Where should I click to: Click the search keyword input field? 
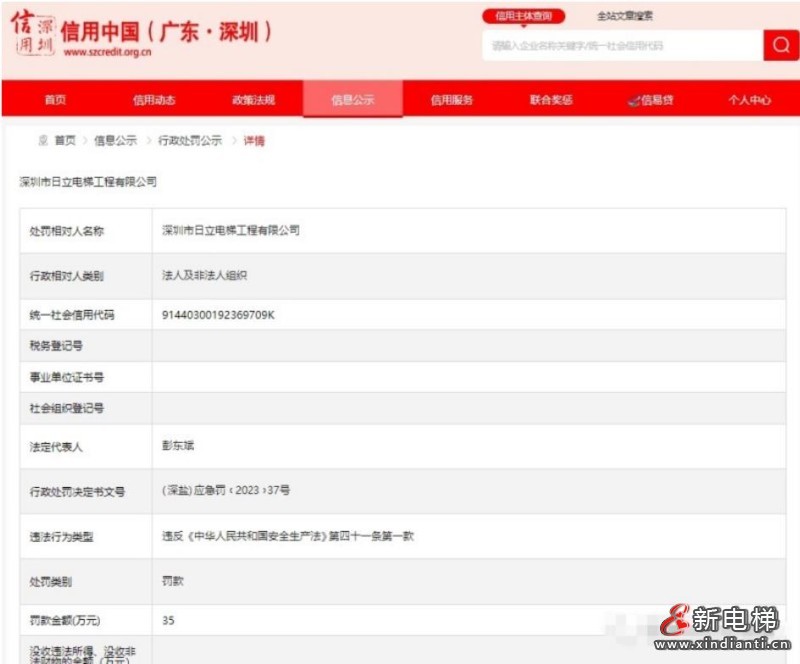tap(622, 46)
